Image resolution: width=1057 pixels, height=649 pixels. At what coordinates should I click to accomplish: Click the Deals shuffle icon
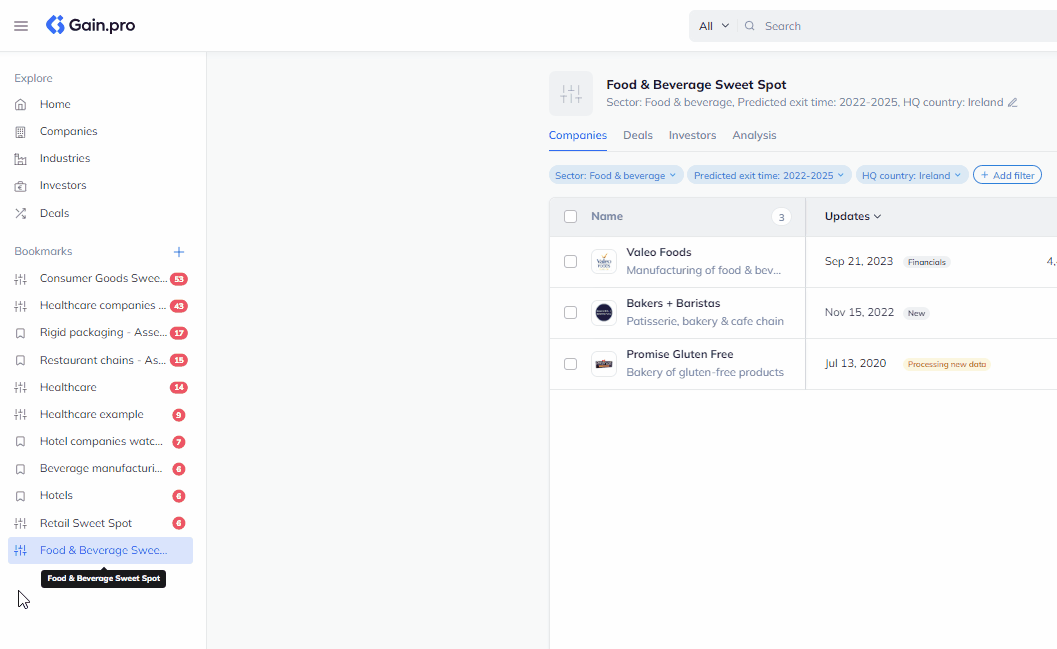coord(20,213)
